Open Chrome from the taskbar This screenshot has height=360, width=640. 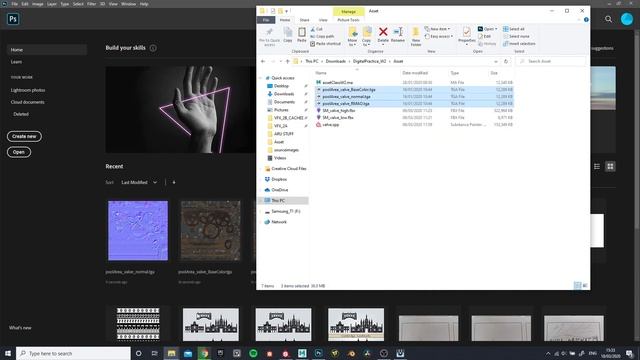coord(204,353)
